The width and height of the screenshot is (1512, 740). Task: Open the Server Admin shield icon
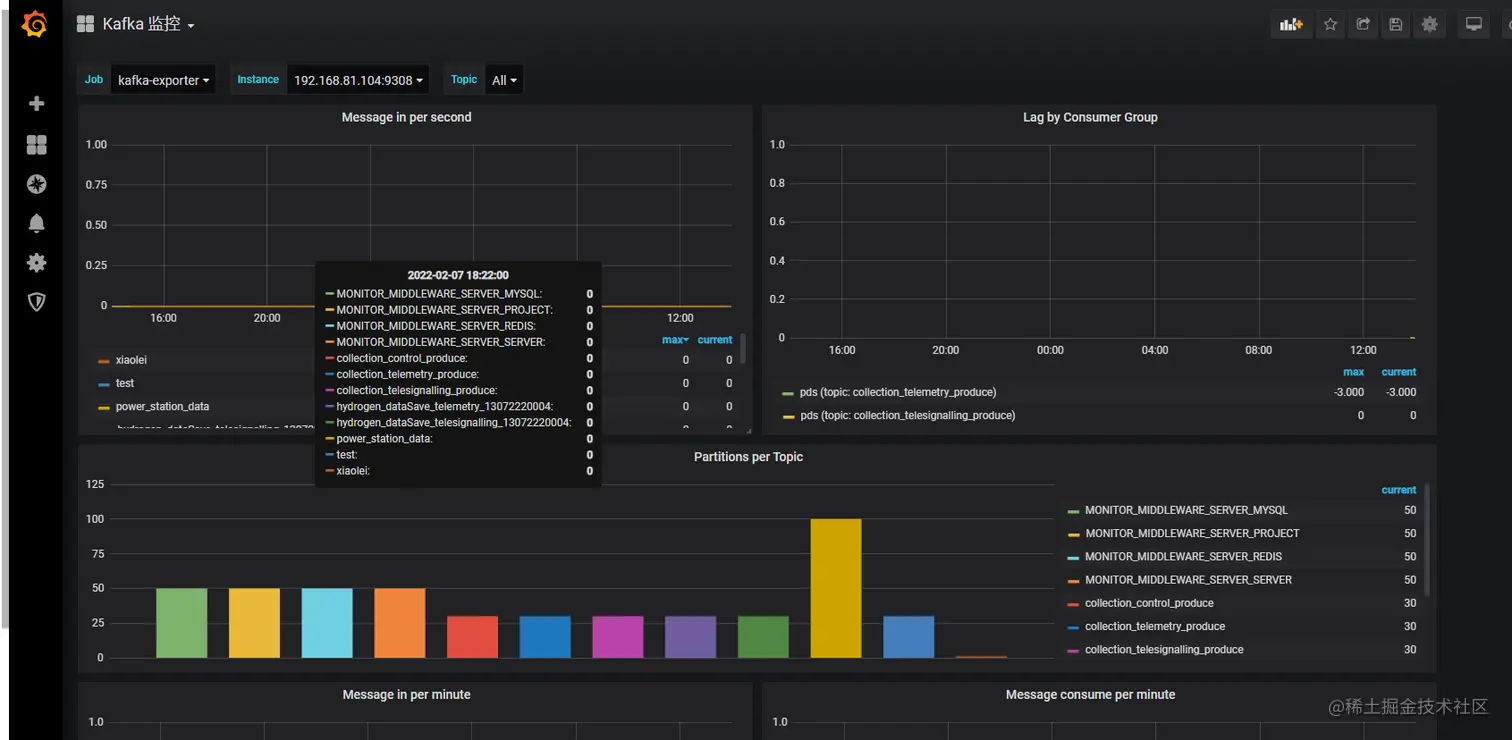click(x=37, y=302)
